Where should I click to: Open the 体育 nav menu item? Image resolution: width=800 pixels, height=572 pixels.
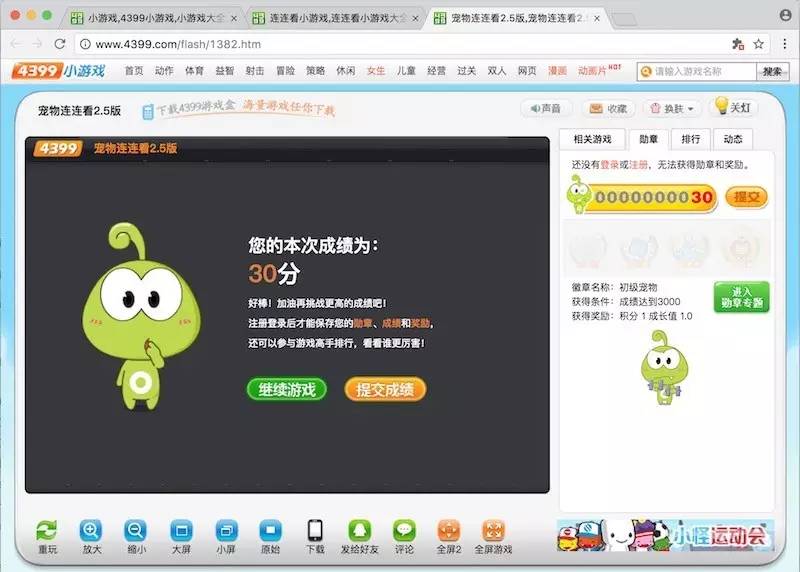[194, 71]
